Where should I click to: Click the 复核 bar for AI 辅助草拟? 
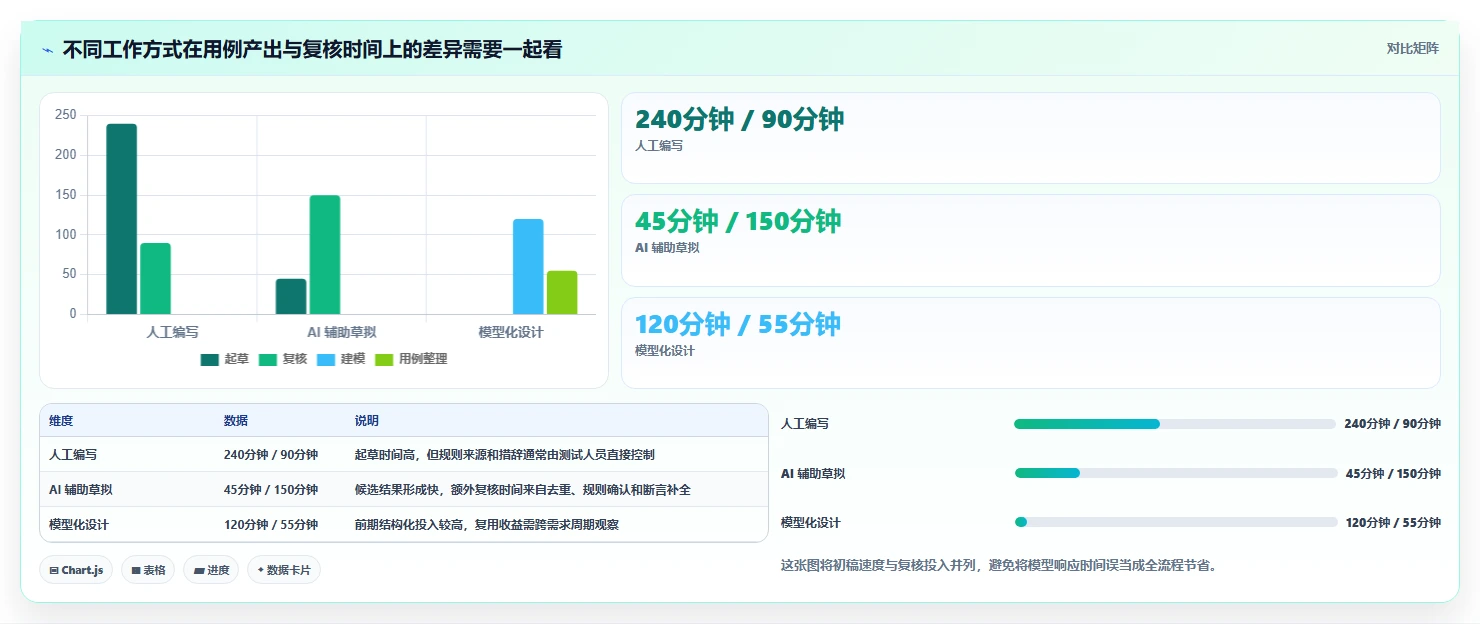coord(325,255)
